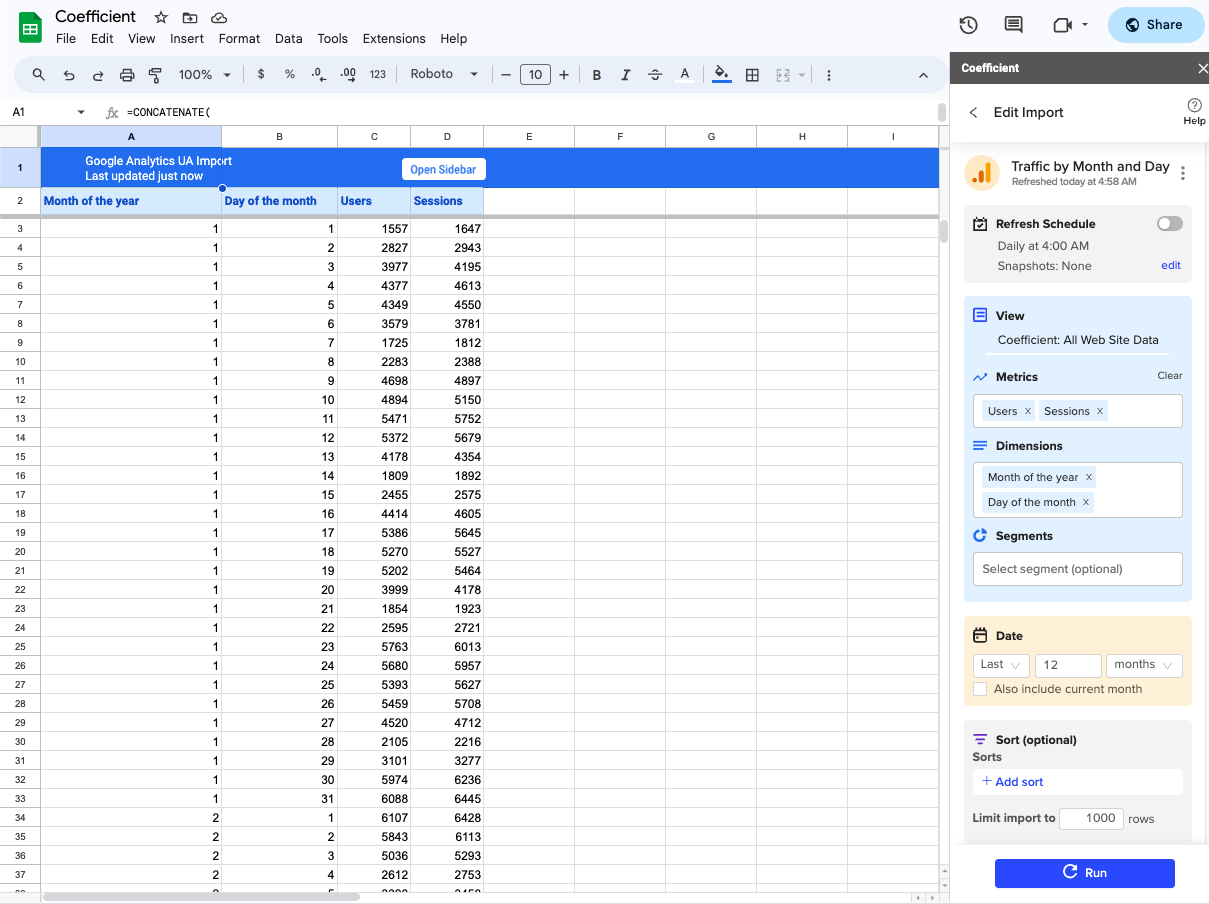Print the spreadsheet
This screenshot has height=904, width=1209.
127,75
